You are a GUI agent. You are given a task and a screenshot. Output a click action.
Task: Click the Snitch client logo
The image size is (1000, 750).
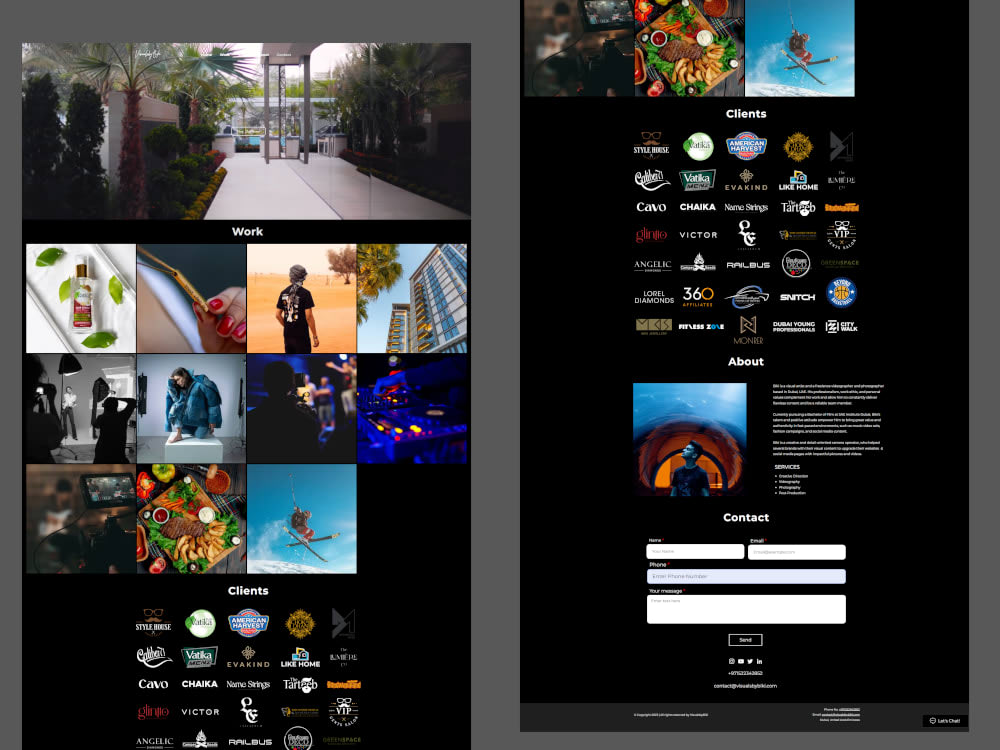(x=798, y=296)
